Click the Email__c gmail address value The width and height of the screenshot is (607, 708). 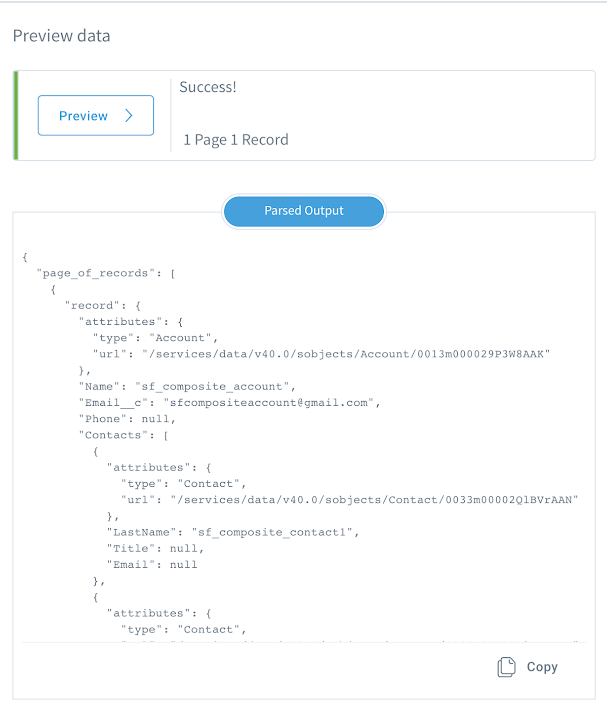coord(269,403)
